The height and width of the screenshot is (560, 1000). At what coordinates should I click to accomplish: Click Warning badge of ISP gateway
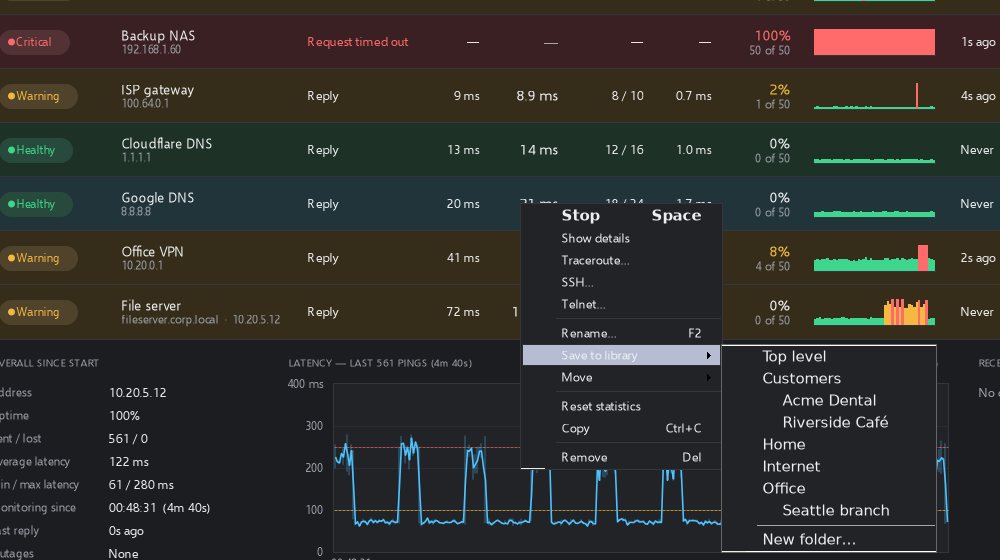click(37, 96)
